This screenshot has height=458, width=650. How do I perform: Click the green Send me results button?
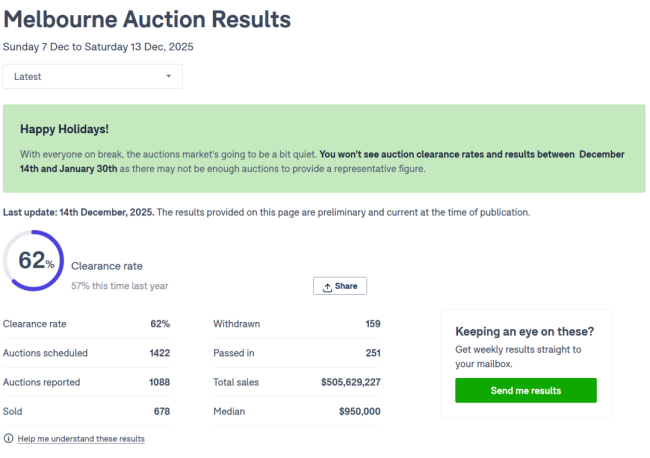[525, 390]
